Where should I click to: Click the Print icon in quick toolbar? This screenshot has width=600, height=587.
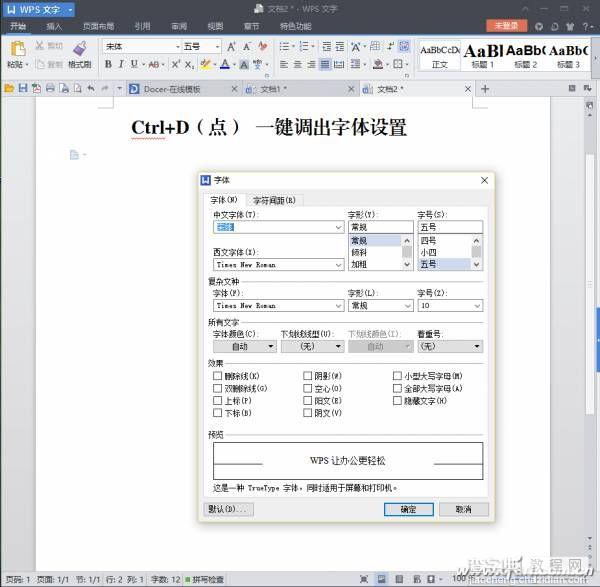coord(50,89)
